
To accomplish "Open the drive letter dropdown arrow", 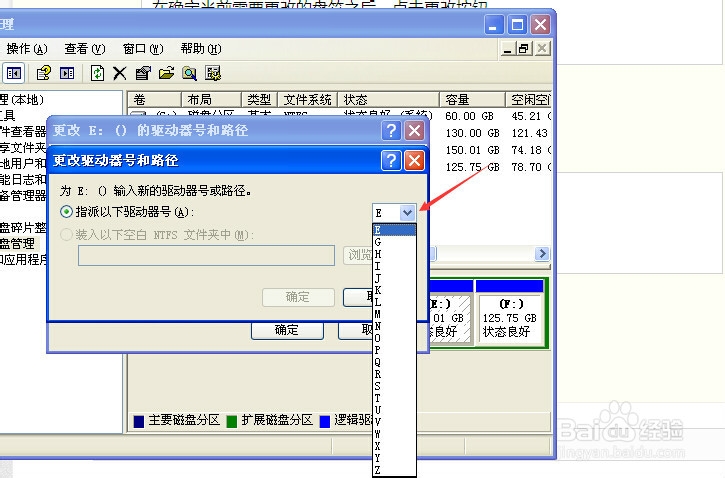I will 407,213.
